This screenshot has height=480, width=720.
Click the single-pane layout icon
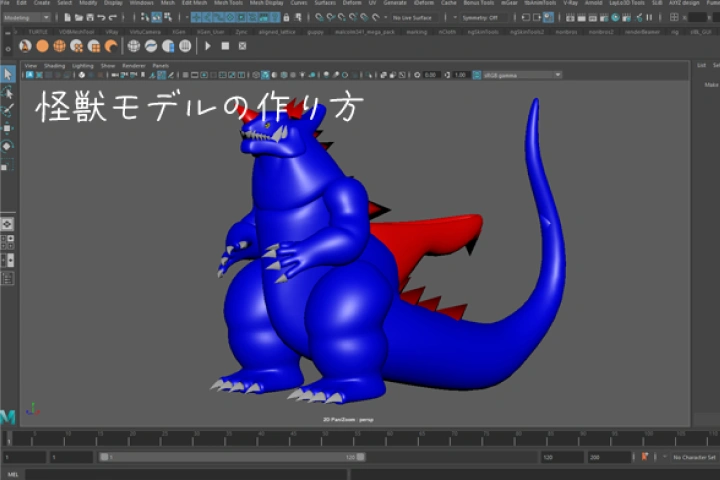pos(7,224)
